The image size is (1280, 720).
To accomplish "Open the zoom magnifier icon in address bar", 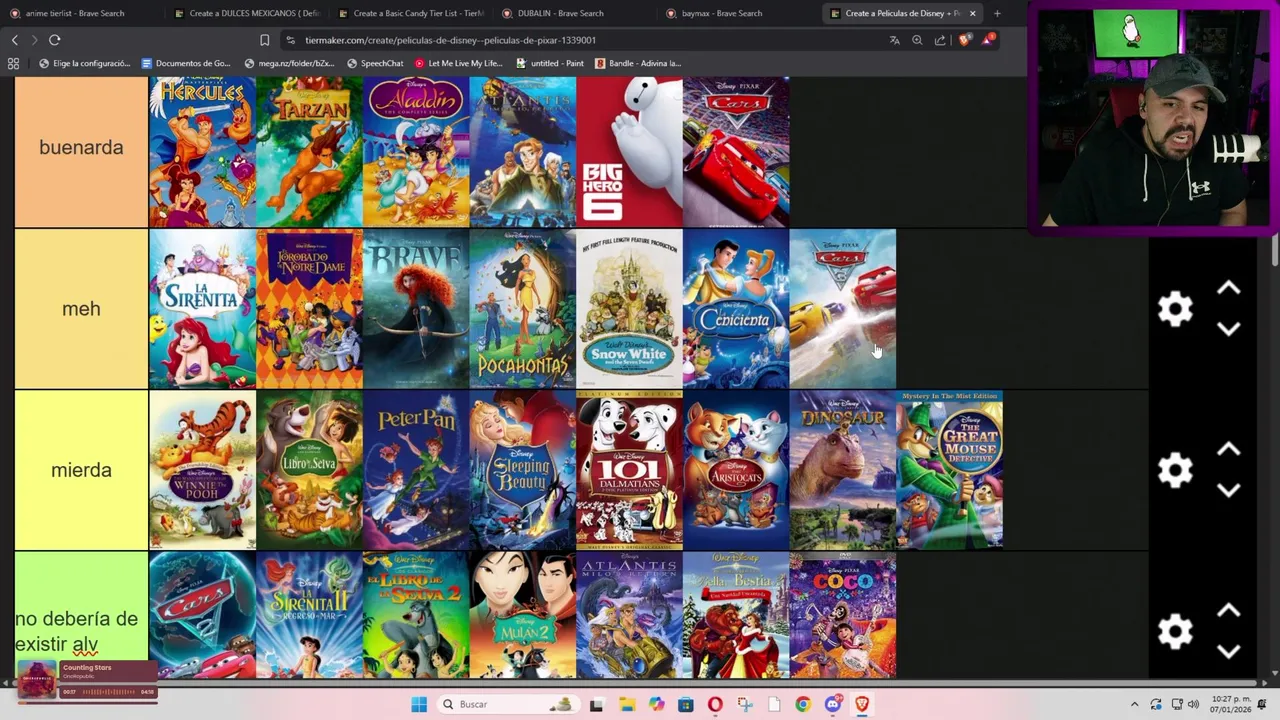I will 917,40.
